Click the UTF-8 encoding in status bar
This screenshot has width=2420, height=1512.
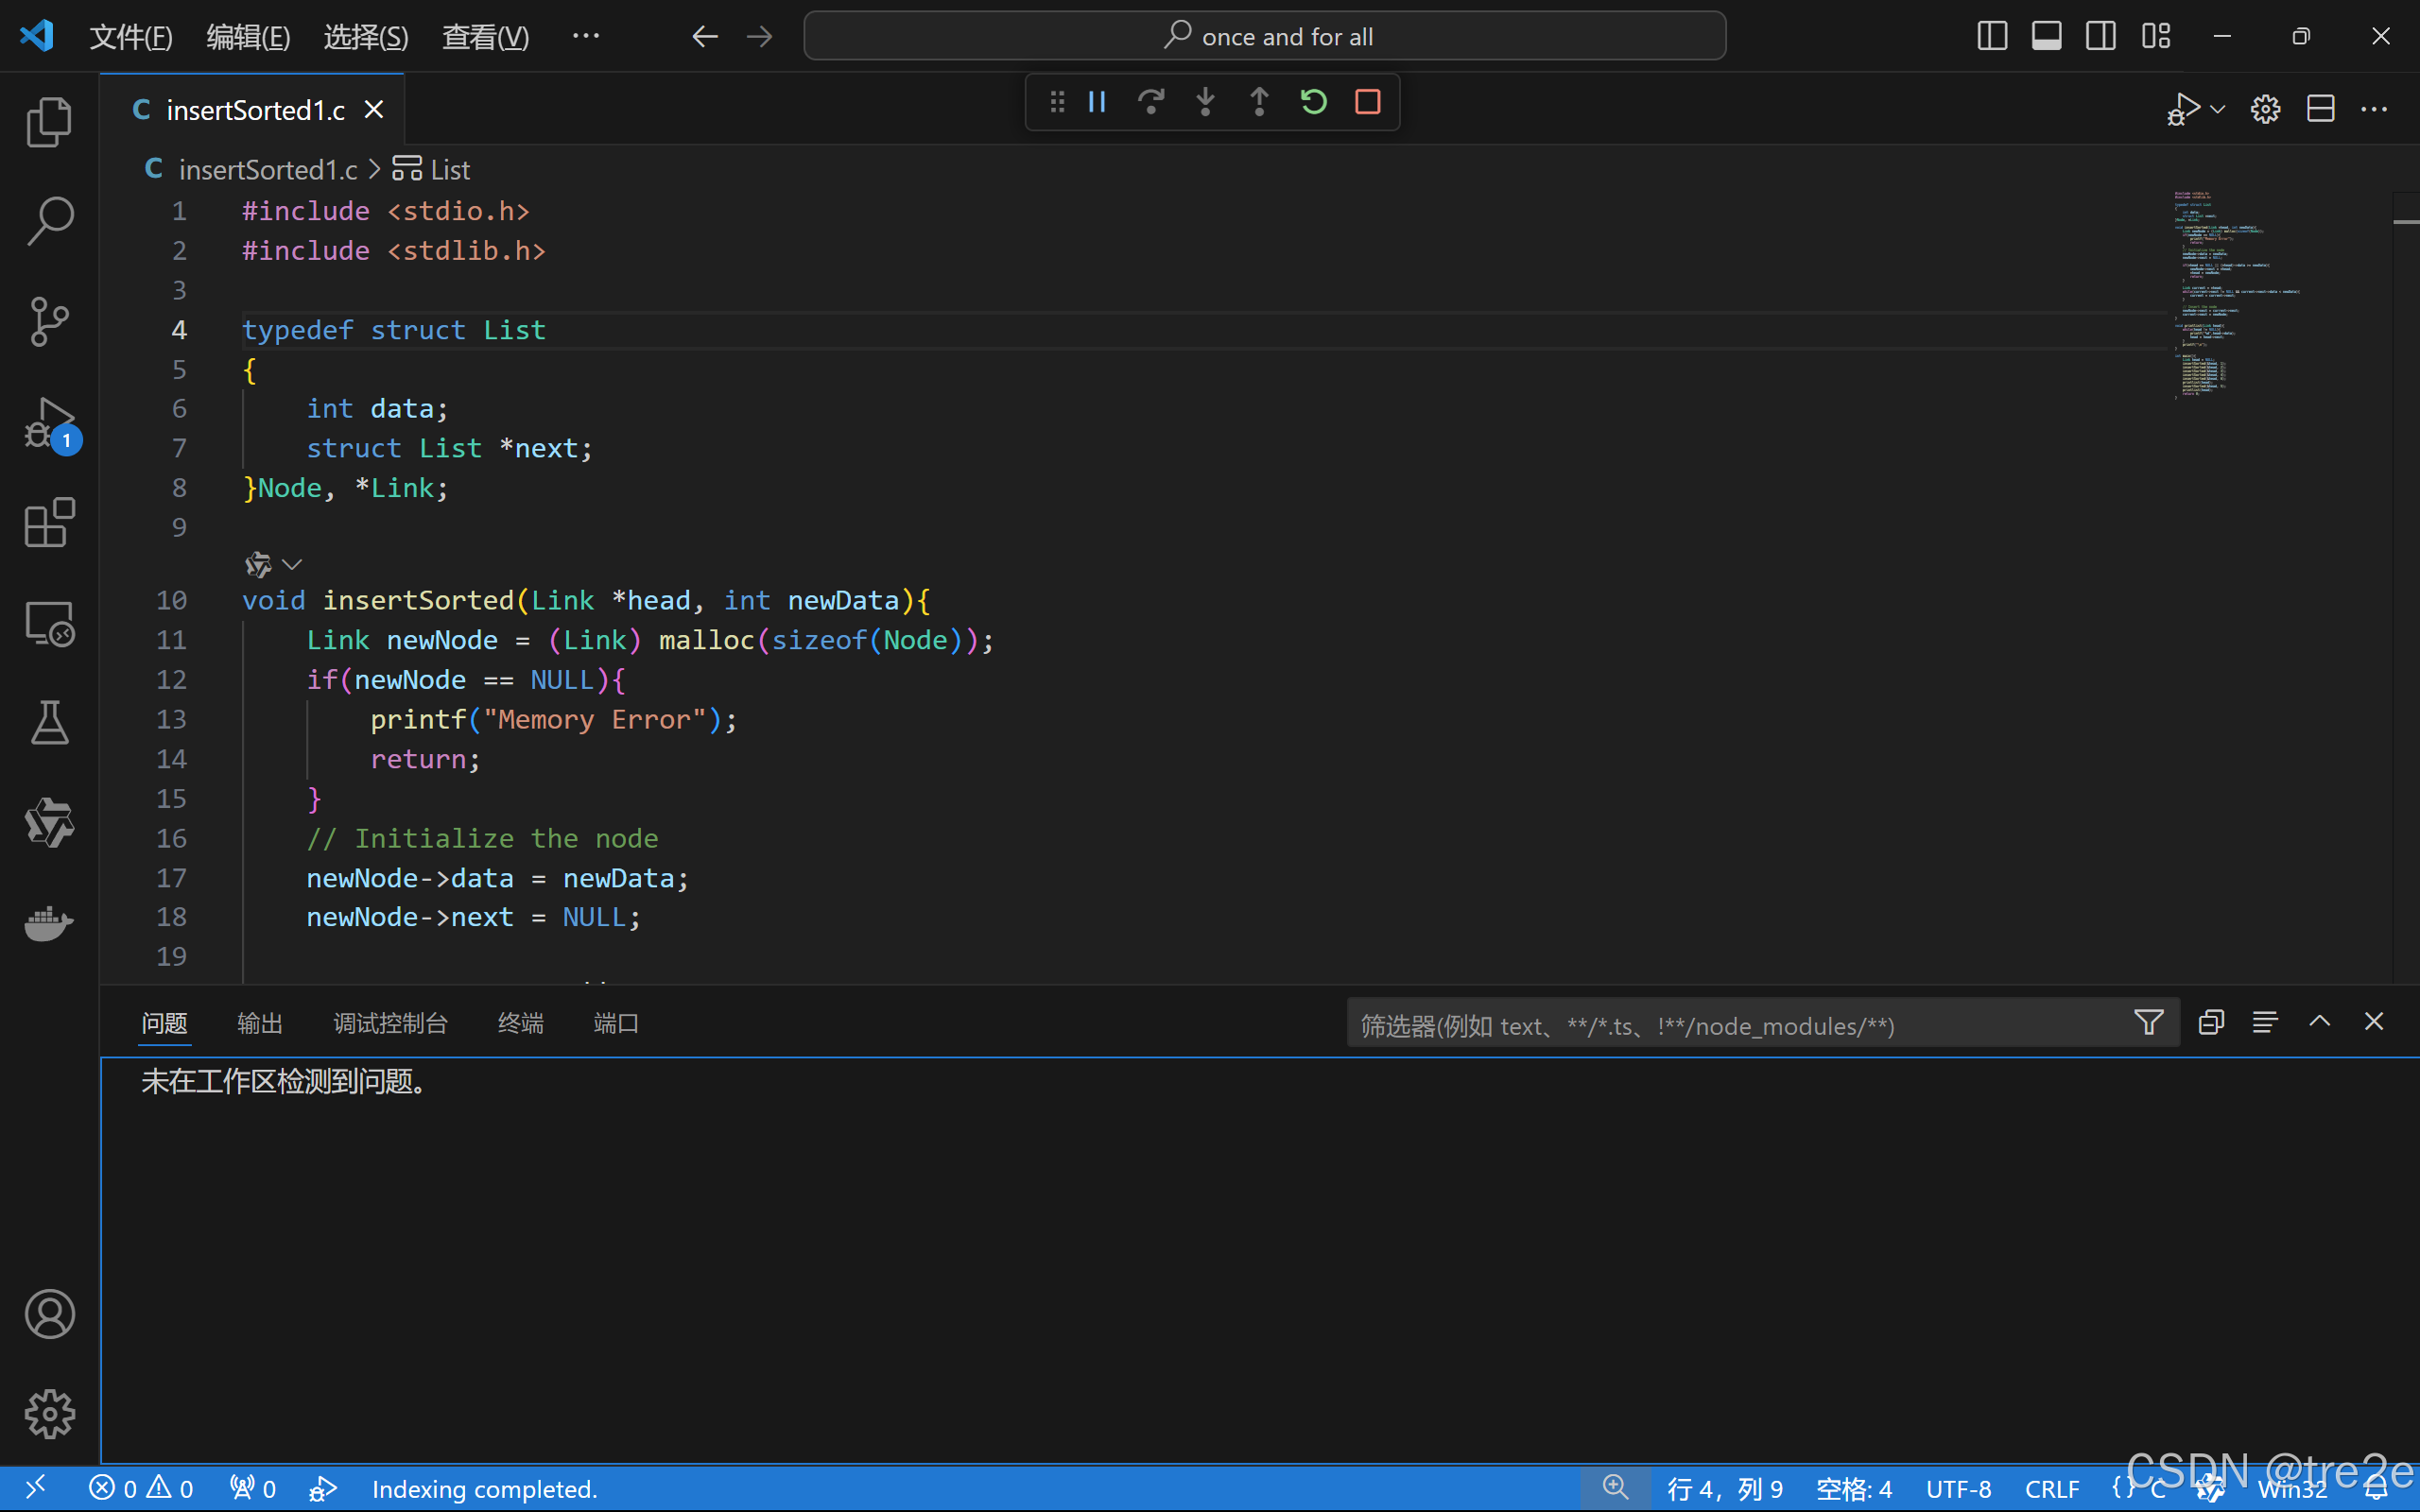coord(1958,1489)
